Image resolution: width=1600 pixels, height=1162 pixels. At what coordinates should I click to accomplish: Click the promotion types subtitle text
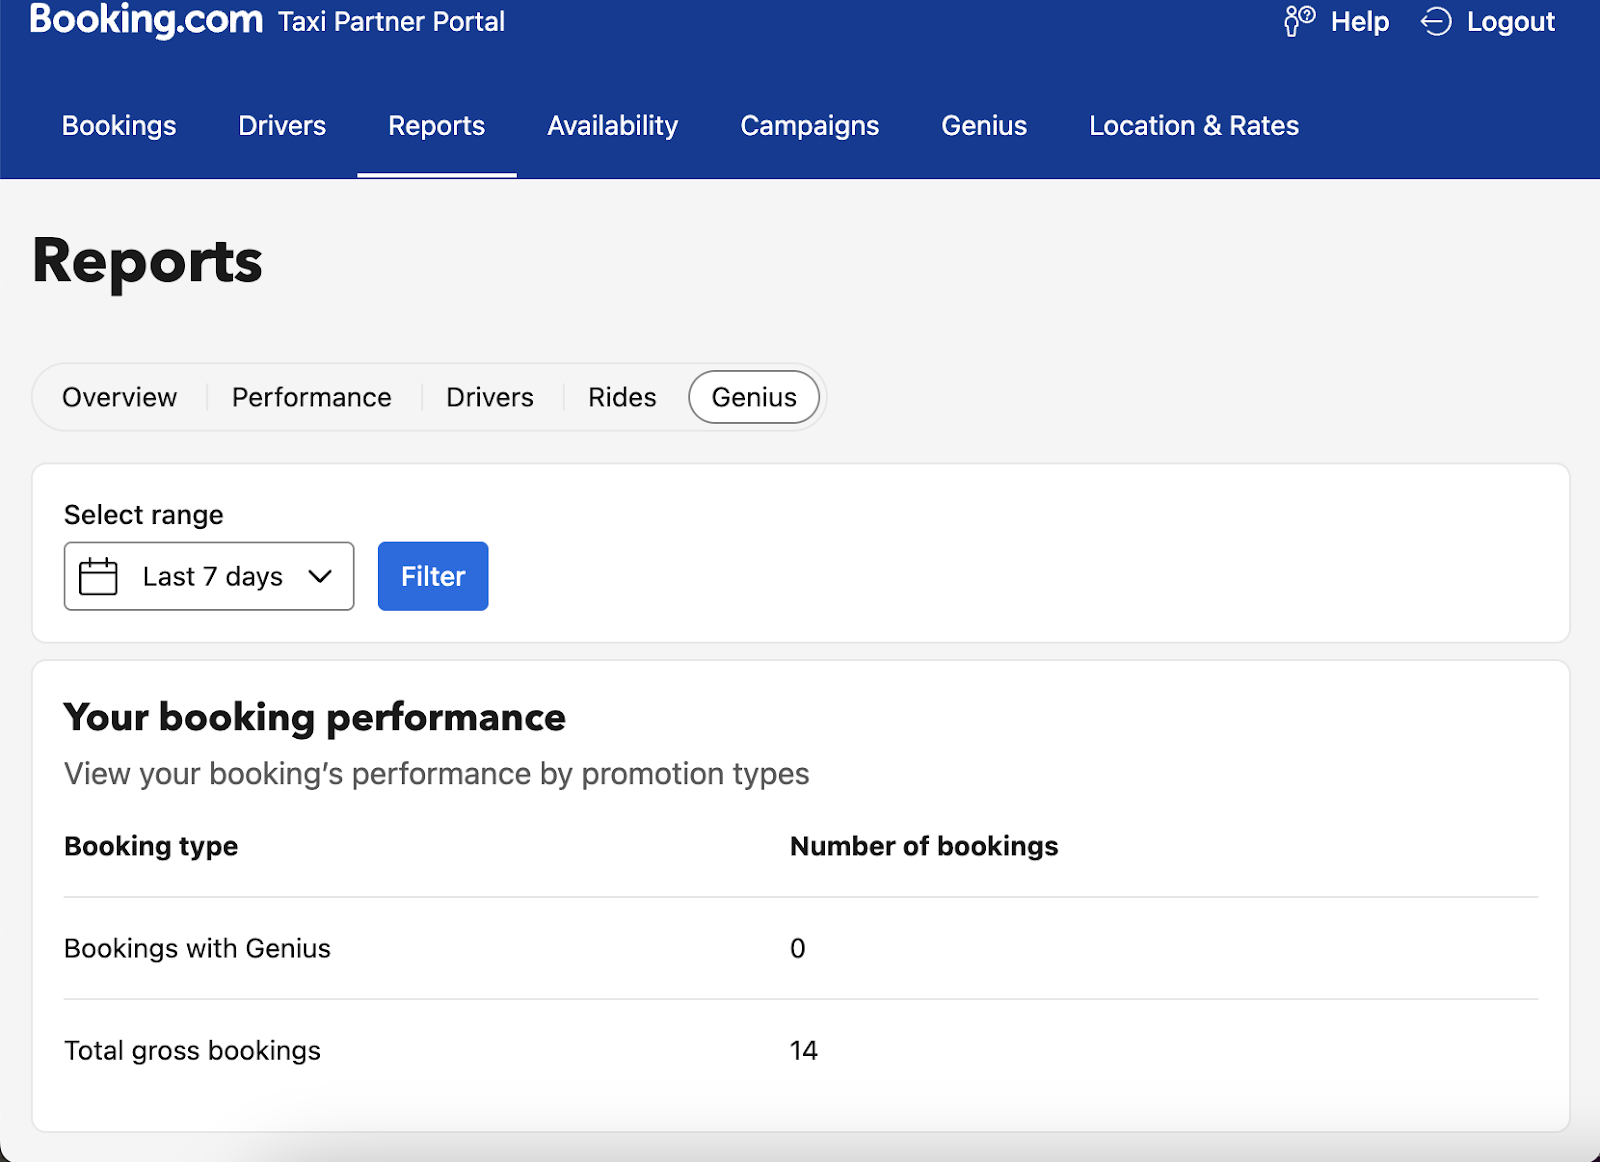coord(437,774)
